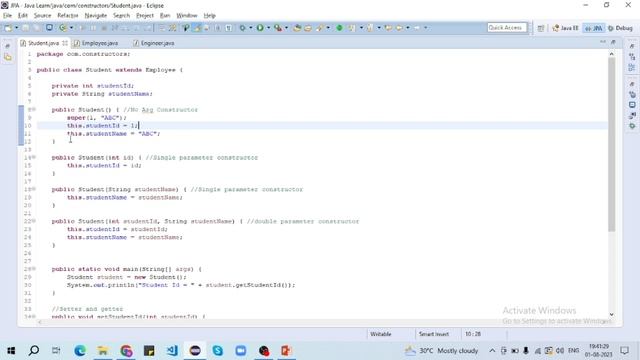The height and width of the screenshot is (360, 640).
Task: Open the Refactor menu
Action: tap(68, 16)
